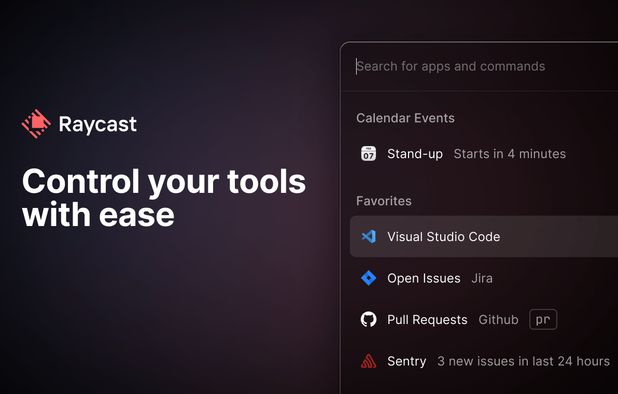Viewport: 618px width, 394px height.
Task: Open the Sentry favorite entry
Action: point(484,361)
